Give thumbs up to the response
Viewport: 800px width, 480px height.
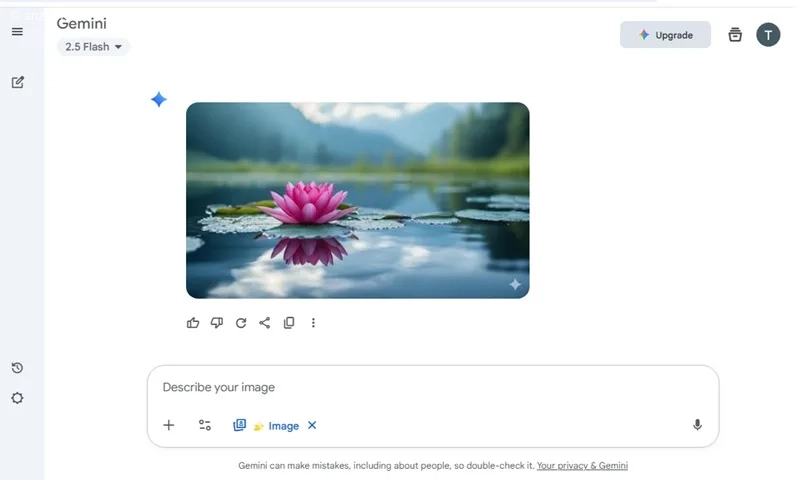[193, 323]
